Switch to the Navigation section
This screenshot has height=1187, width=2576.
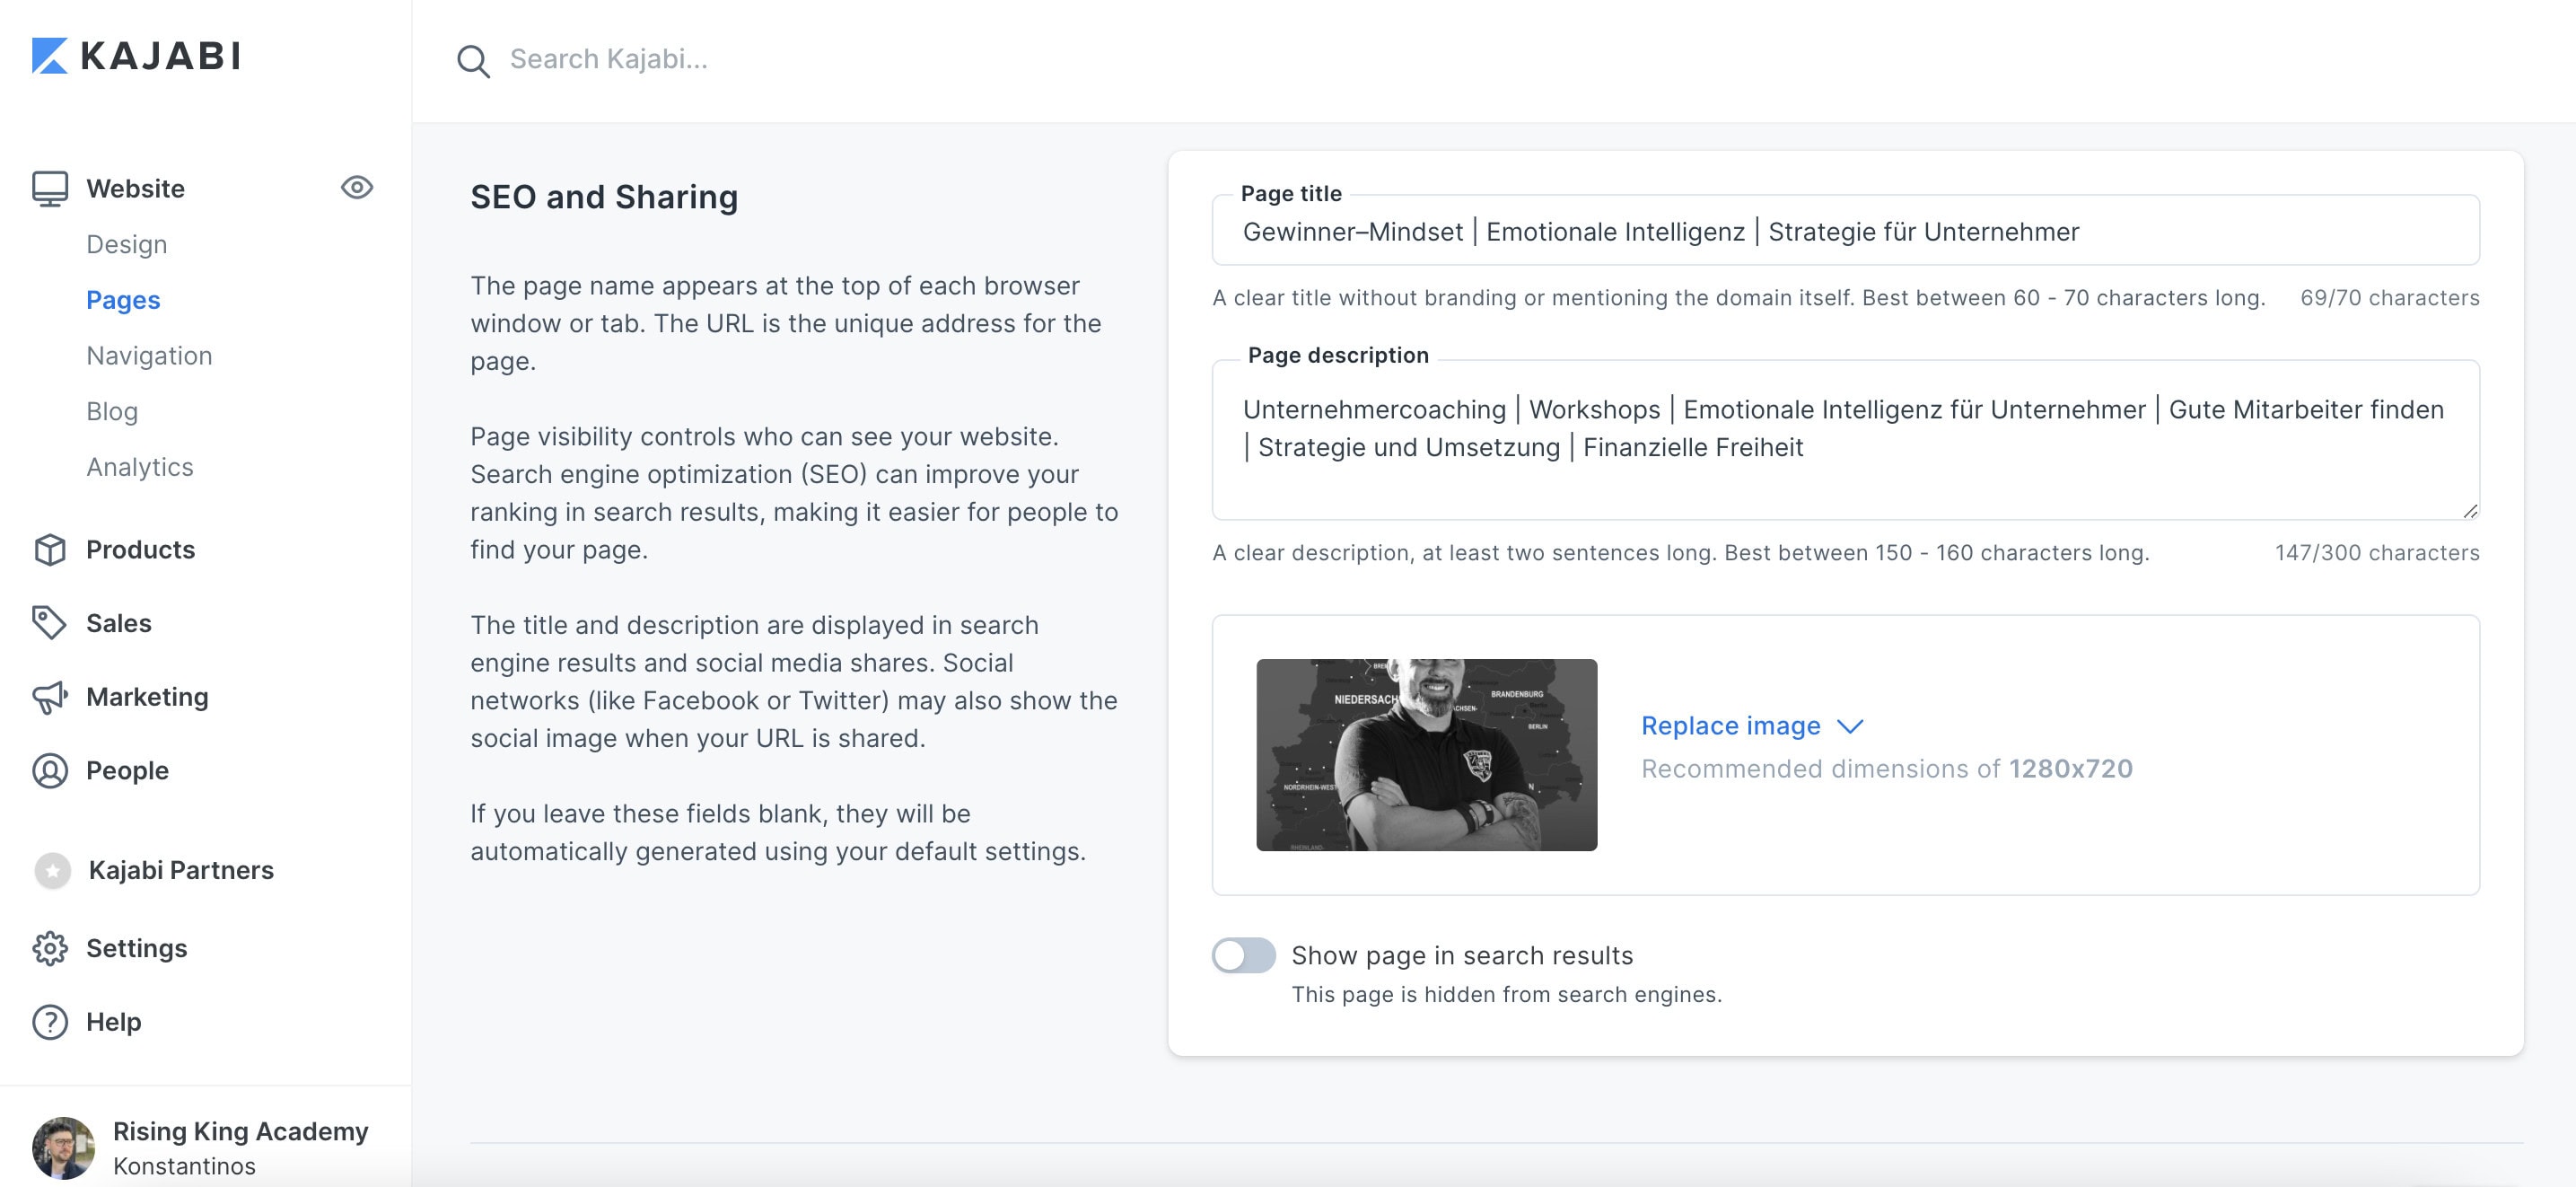click(x=149, y=355)
